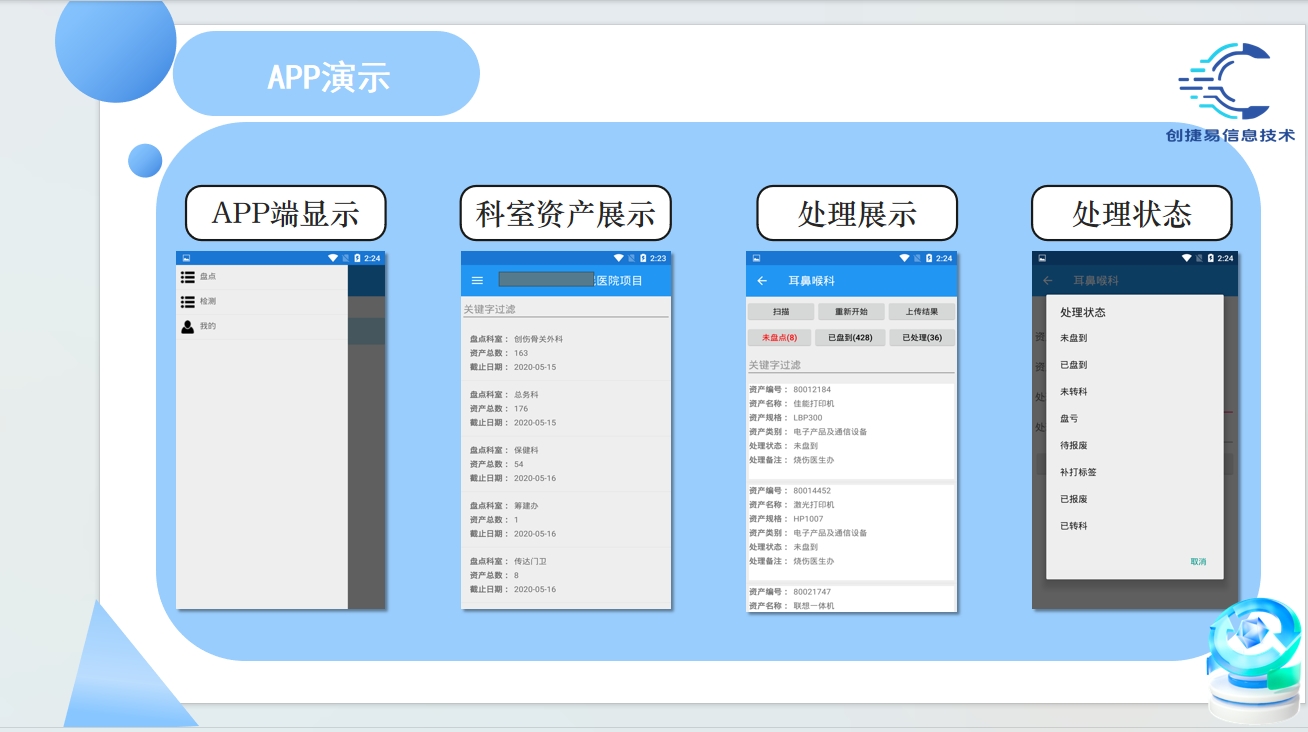
Task: Select 待报废 in the 处理状态 dialog
Action: pyautogui.click(x=1074, y=445)
